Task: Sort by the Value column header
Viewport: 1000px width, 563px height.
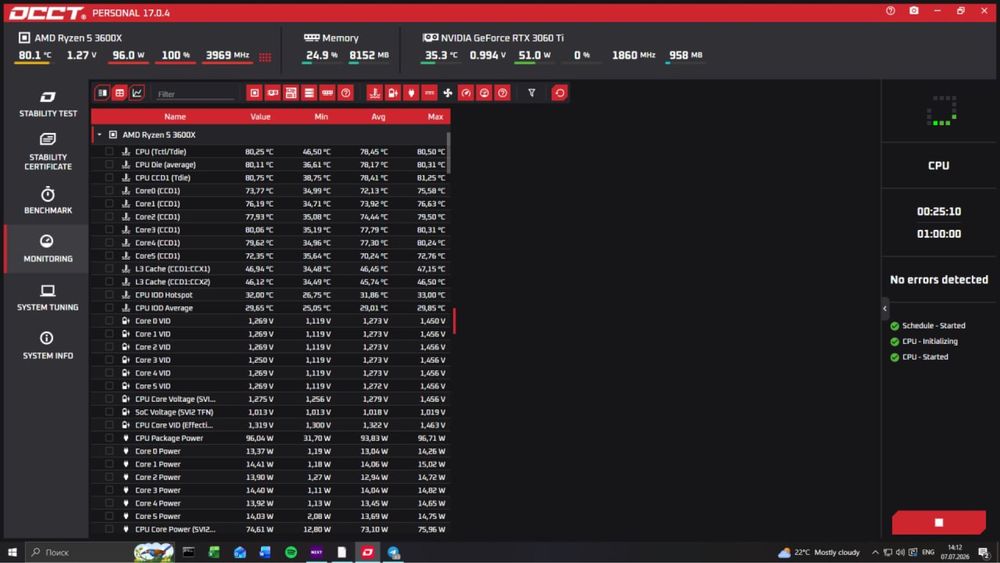Action: click(260, 117)
